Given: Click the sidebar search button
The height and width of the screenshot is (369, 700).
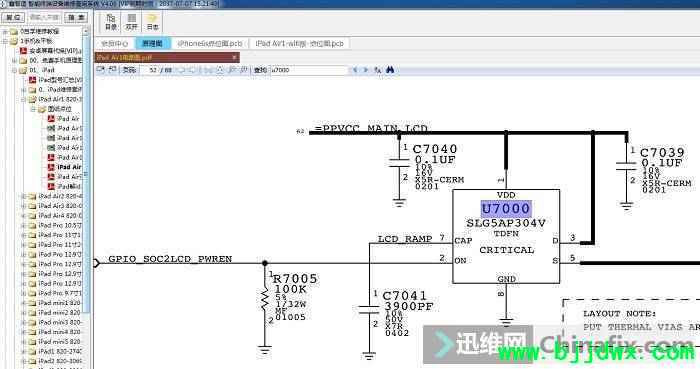Looking at the screenshot, I should 76,17.
